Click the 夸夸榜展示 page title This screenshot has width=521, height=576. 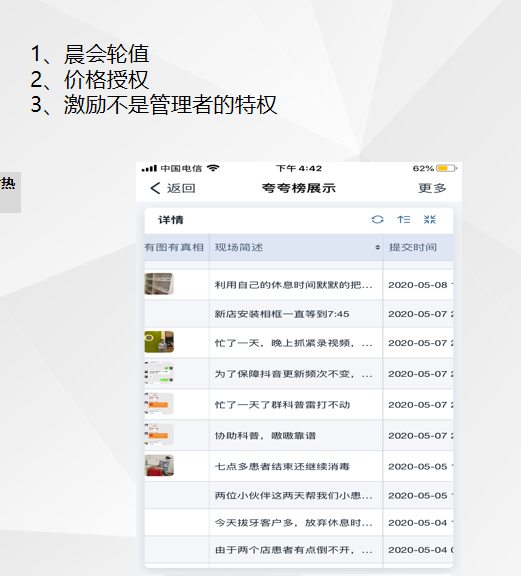coord(299,188)
